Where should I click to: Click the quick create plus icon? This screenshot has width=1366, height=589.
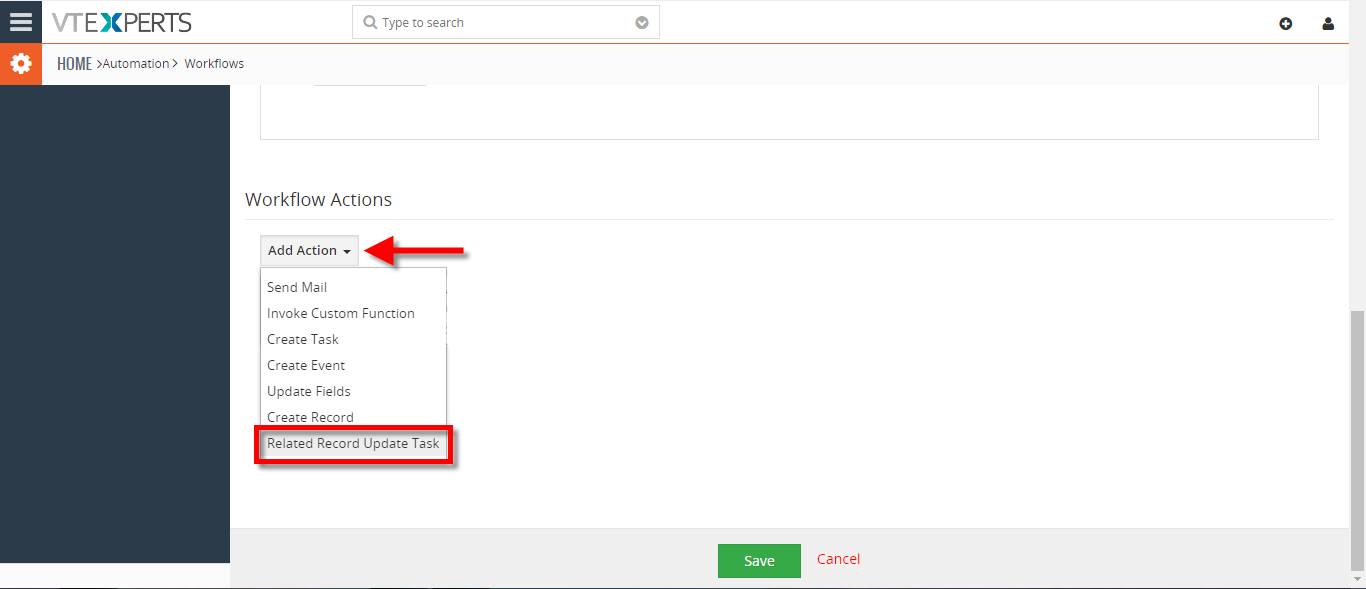(1286, 24)
